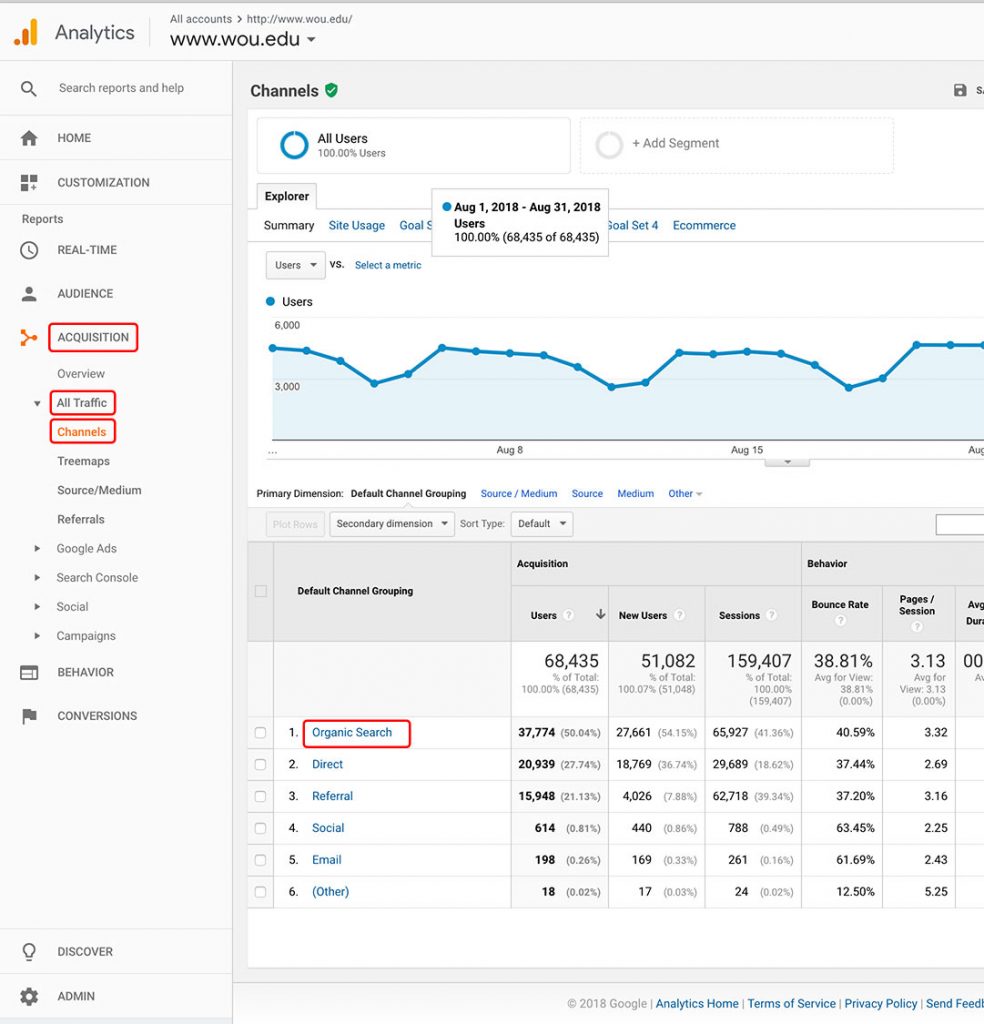Expand the Google Ads section
The width and height of the screenshot is (984, 1024).
[x=37, y=549]
